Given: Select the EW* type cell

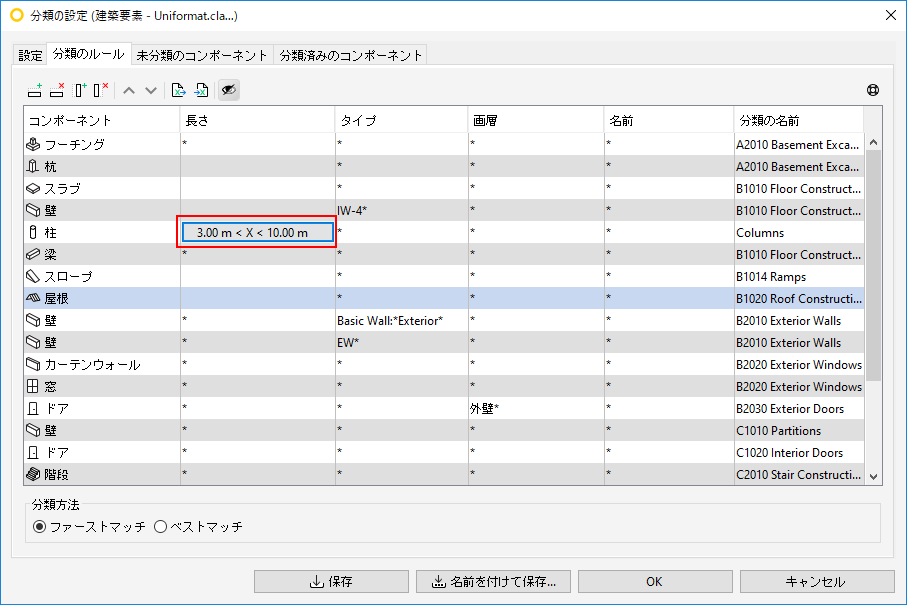Looking at the screenshot, I should (402, 342).
